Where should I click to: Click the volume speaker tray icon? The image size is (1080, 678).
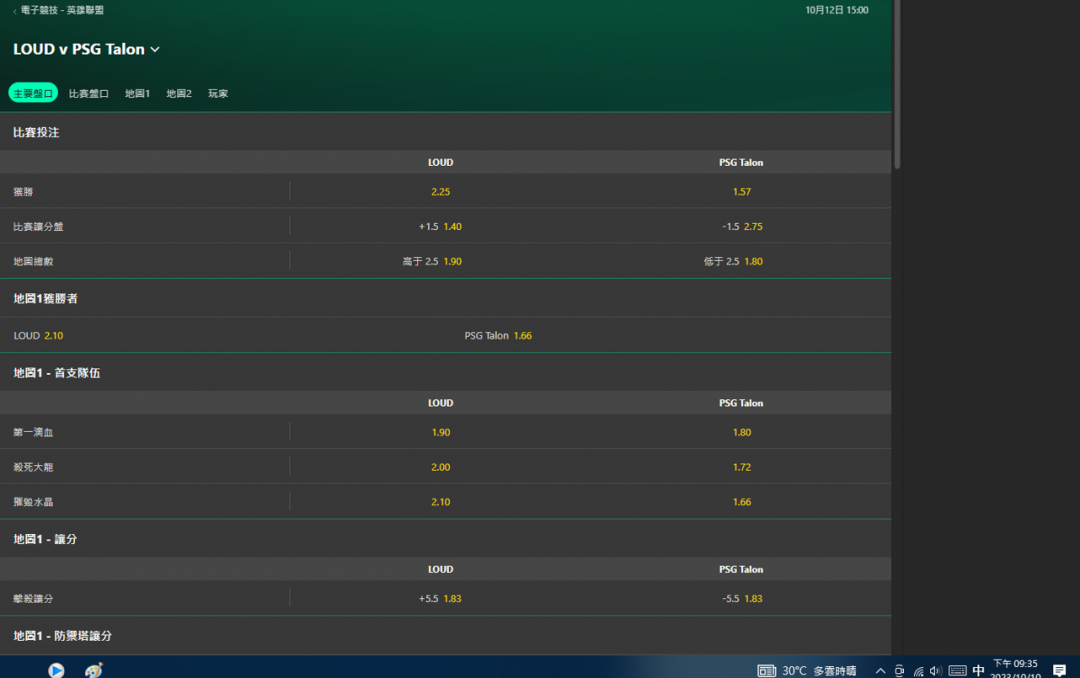click(935, 671)
